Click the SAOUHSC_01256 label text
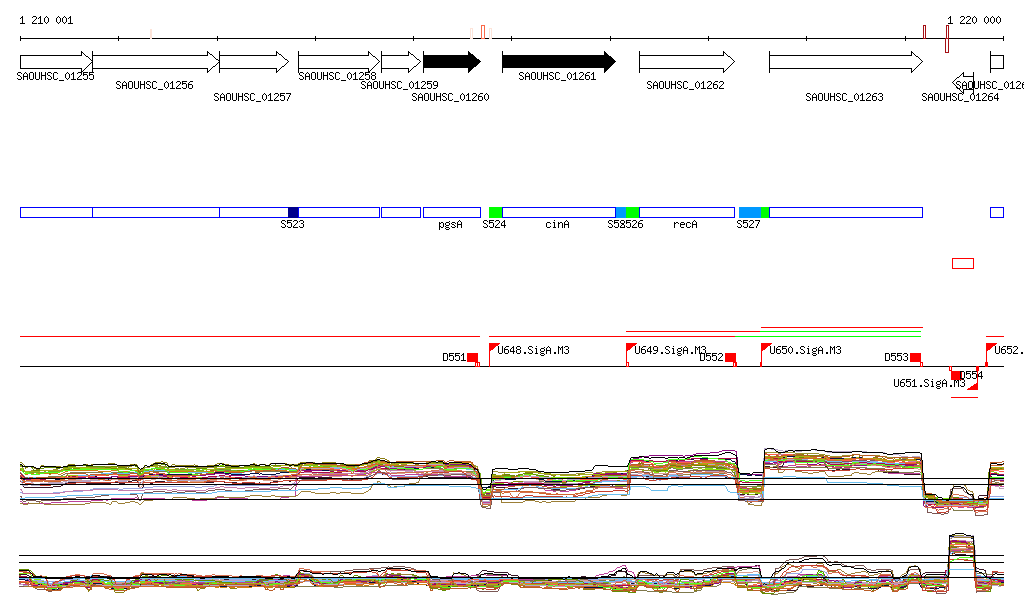Screen dimensions: 1024x611 pos(155,86)
